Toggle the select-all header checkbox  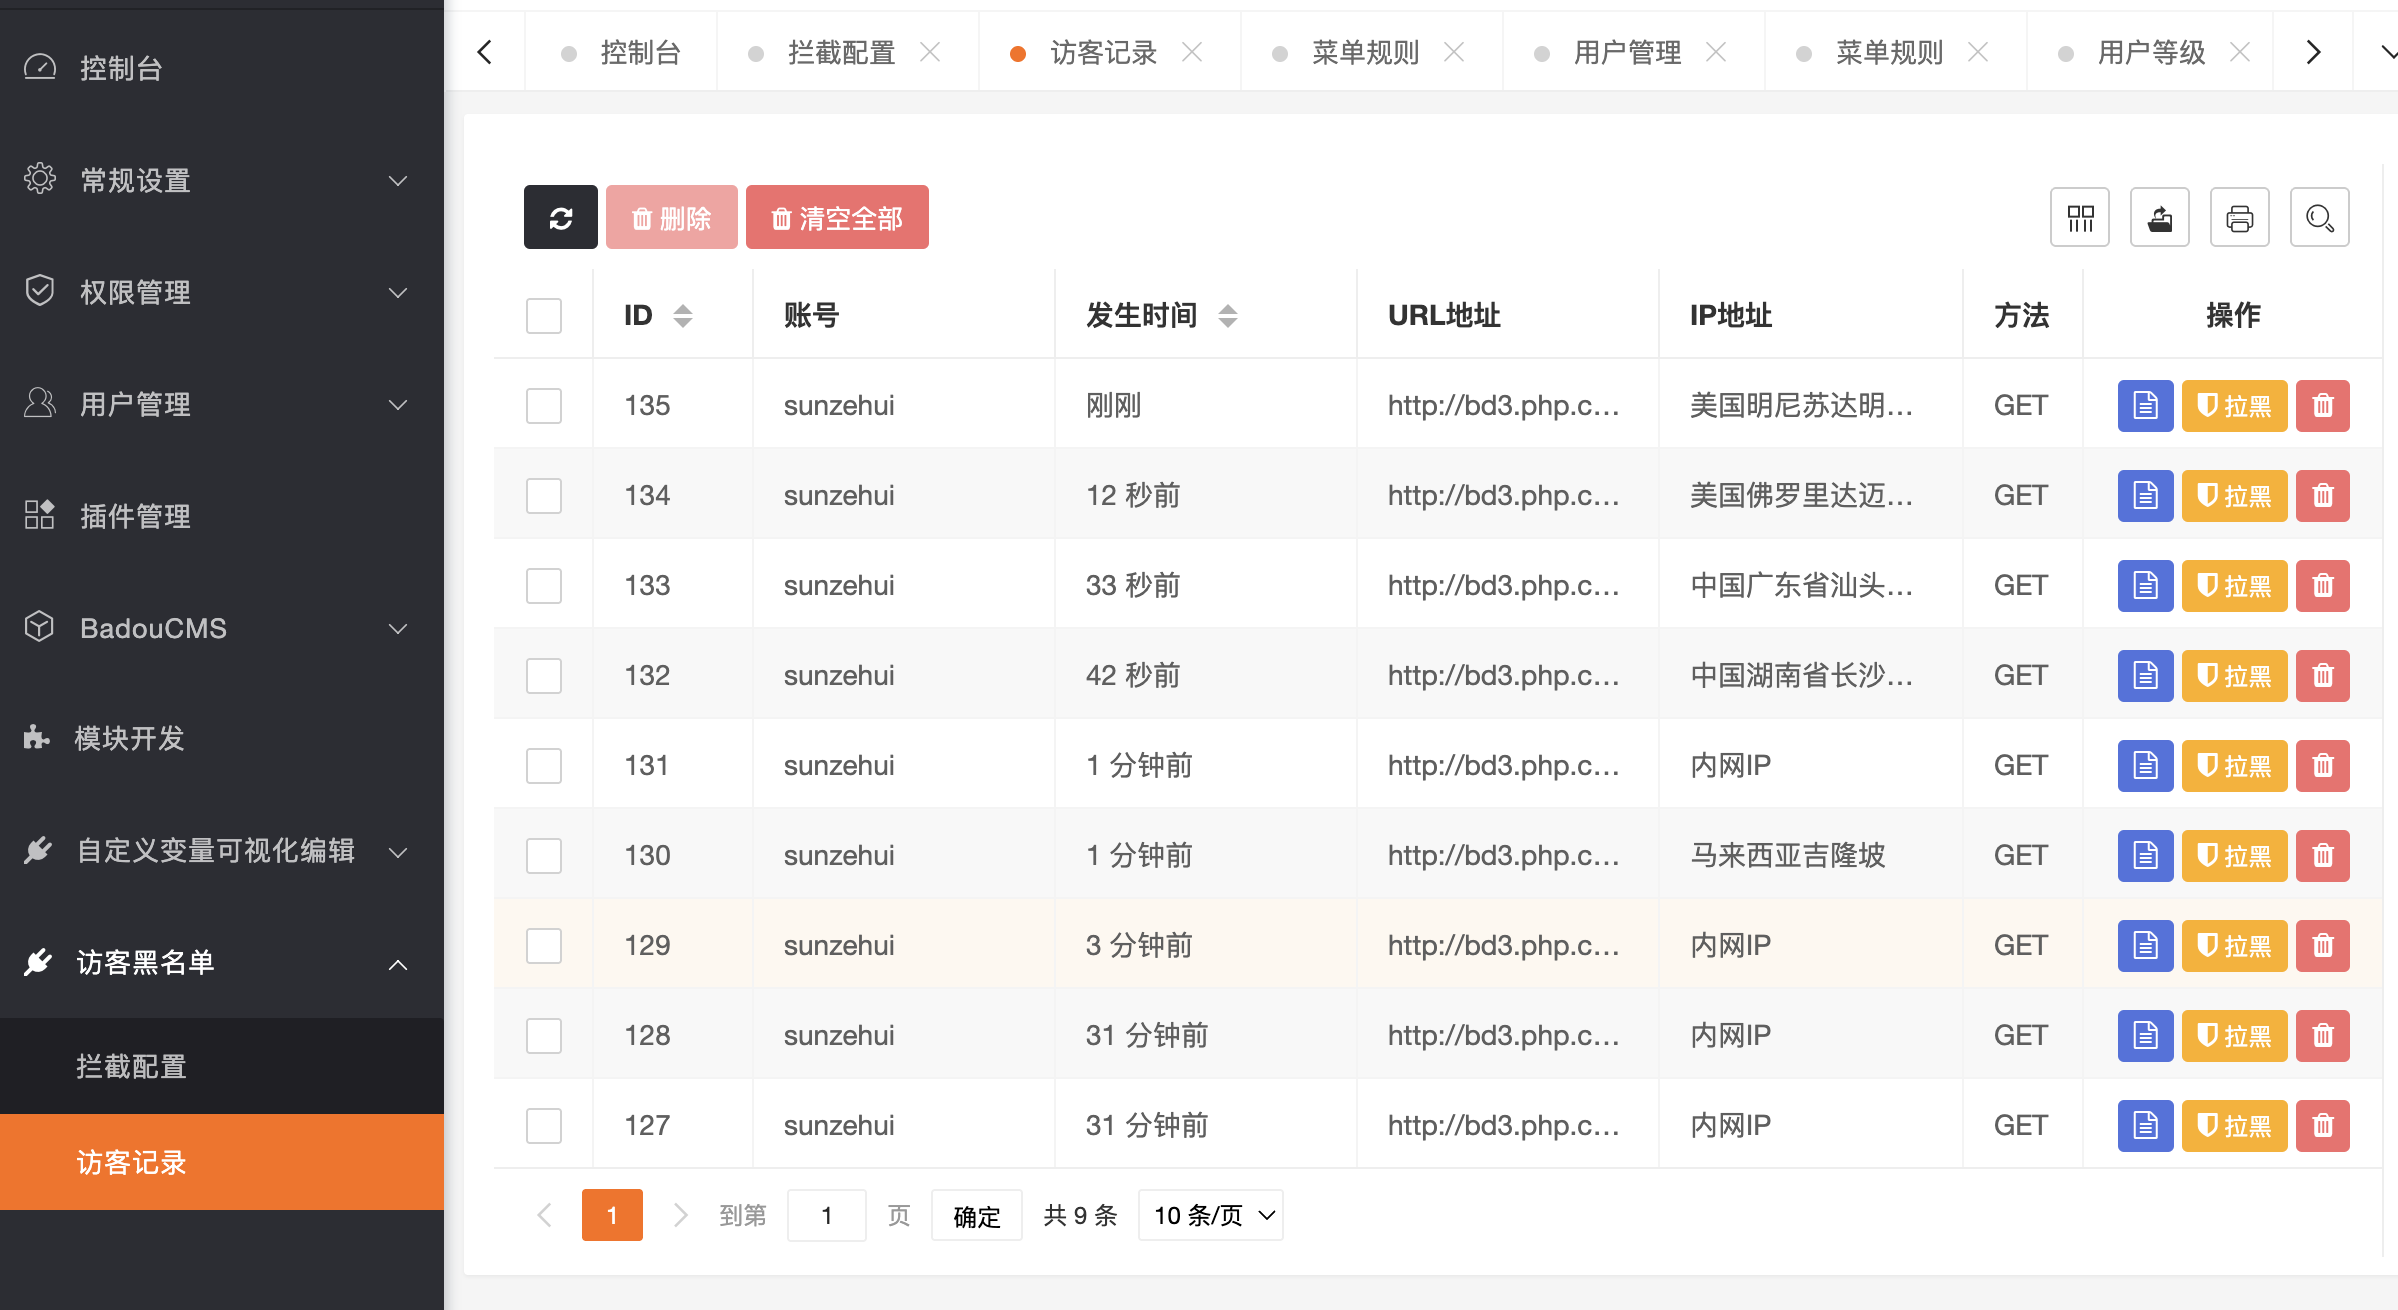coord(544,316)
